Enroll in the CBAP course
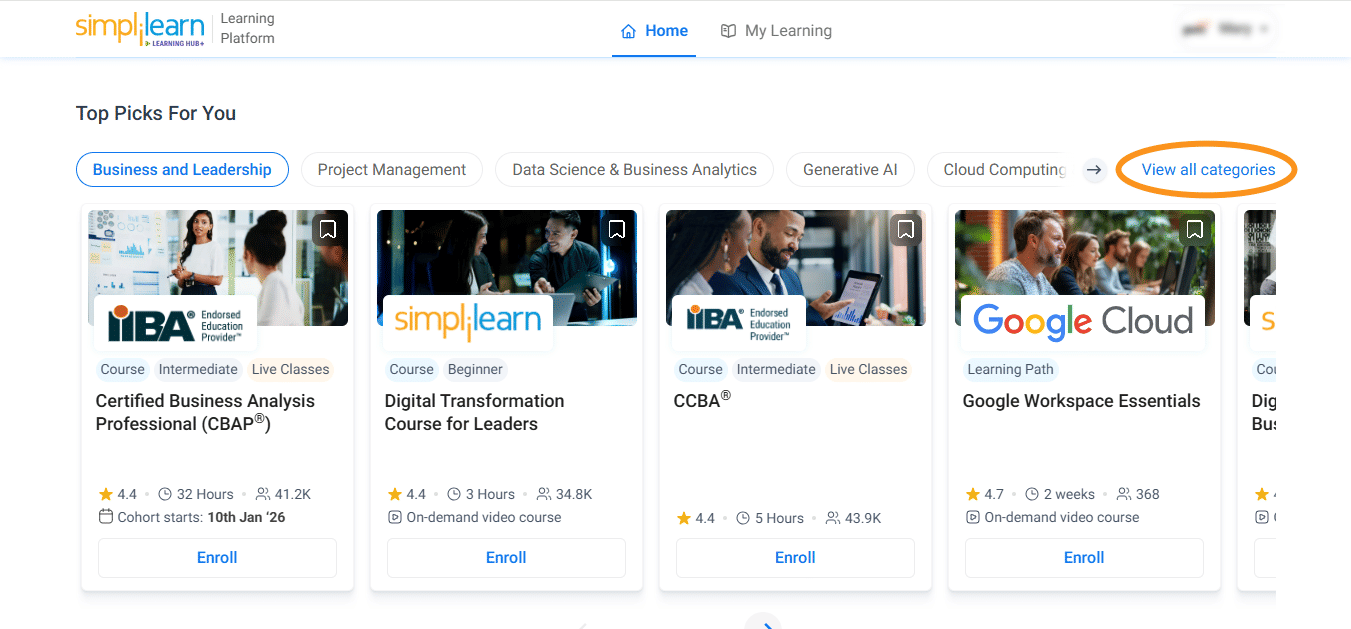 (217, 558)
